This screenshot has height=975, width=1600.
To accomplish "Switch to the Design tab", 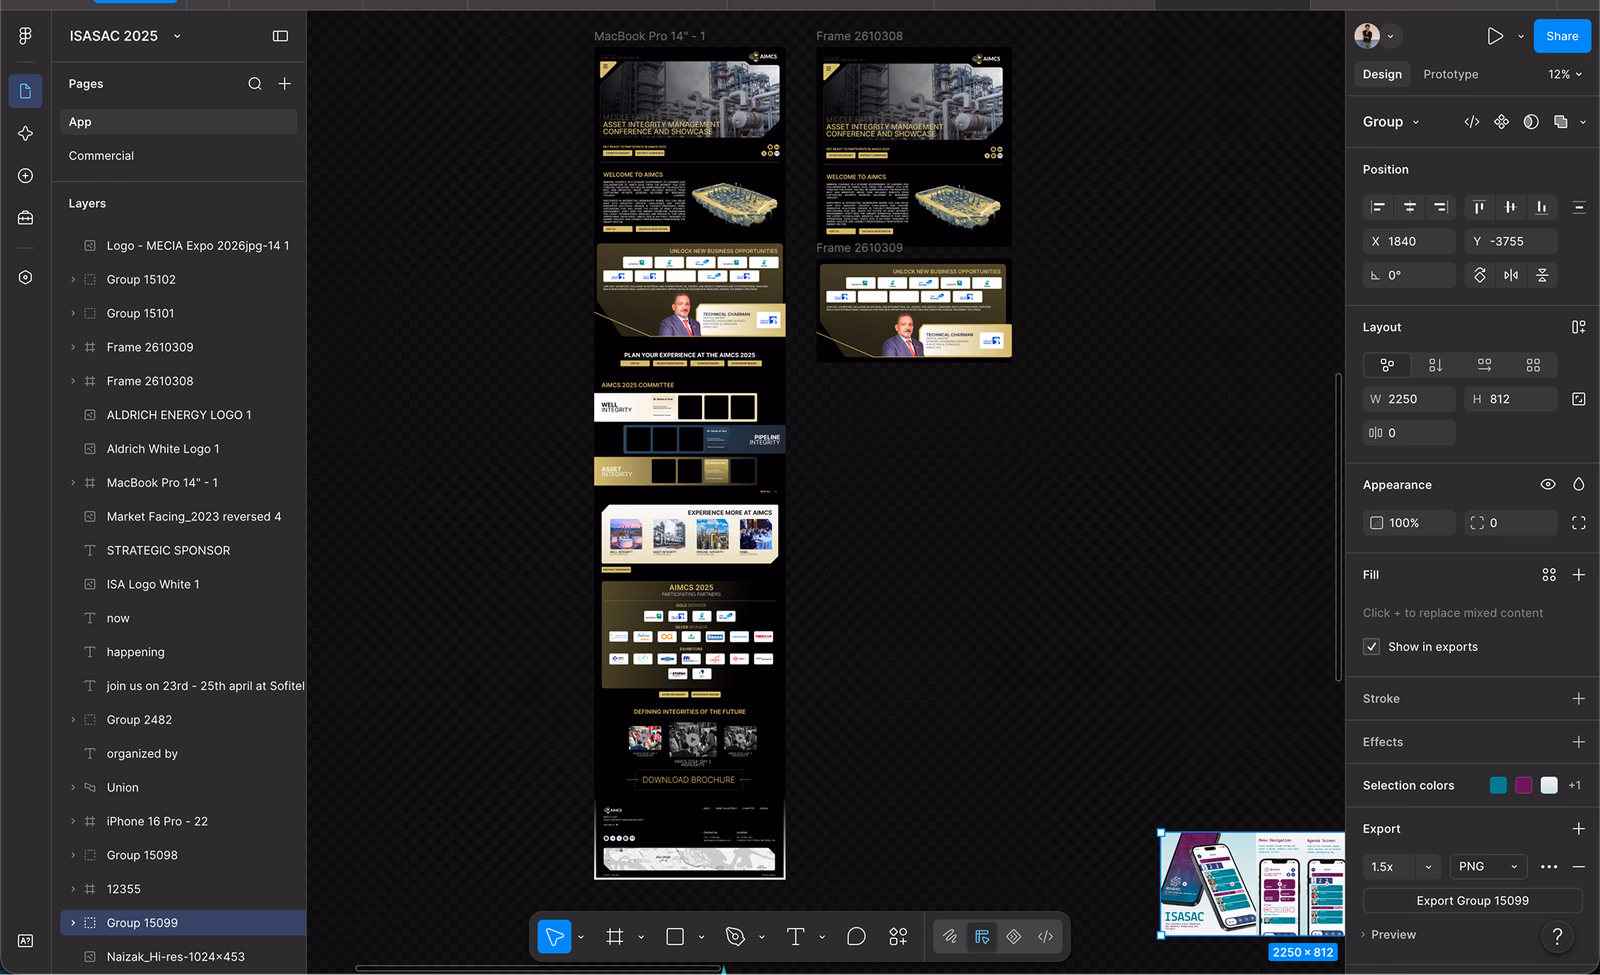I will (x=1382, y=74).
